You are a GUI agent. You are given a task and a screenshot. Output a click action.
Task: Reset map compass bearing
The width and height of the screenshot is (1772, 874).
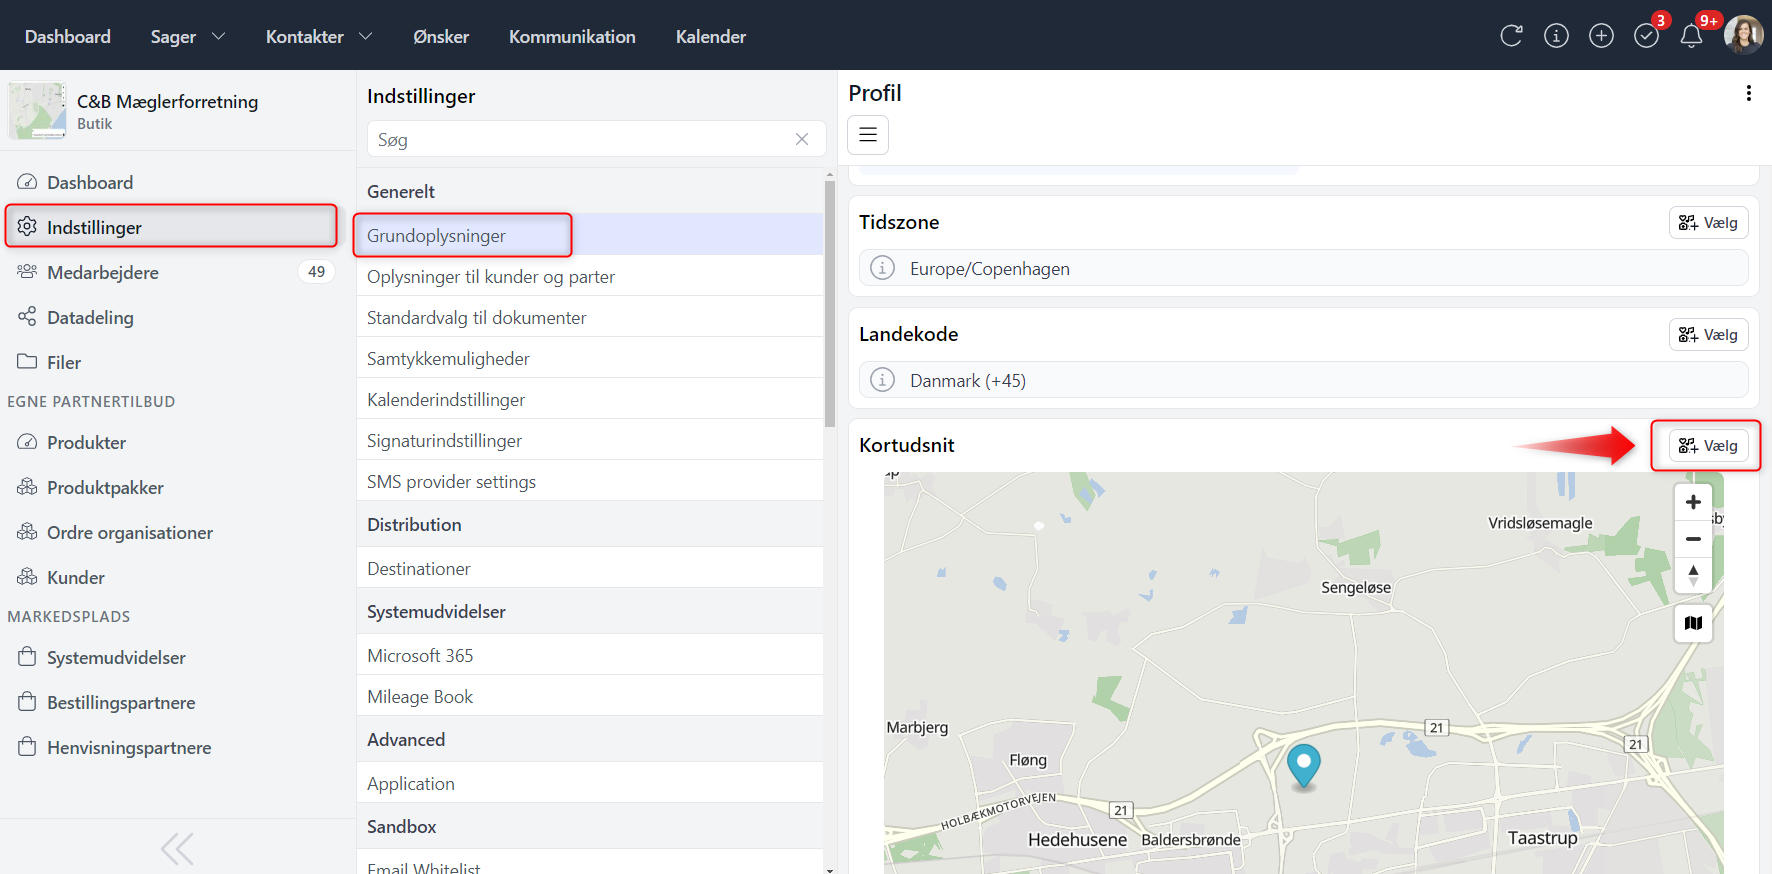[x=1693, y=575]
